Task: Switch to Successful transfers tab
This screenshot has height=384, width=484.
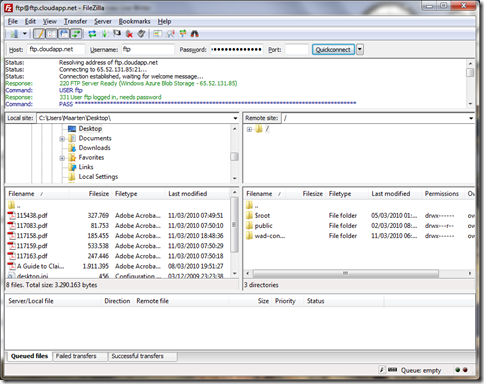Action: (143, 356)
